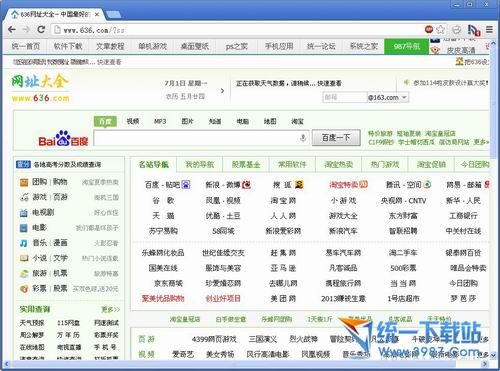Open the 单机游戏 bookmark
Viewport: 500px width, 371px height.
tap(153, 46)
